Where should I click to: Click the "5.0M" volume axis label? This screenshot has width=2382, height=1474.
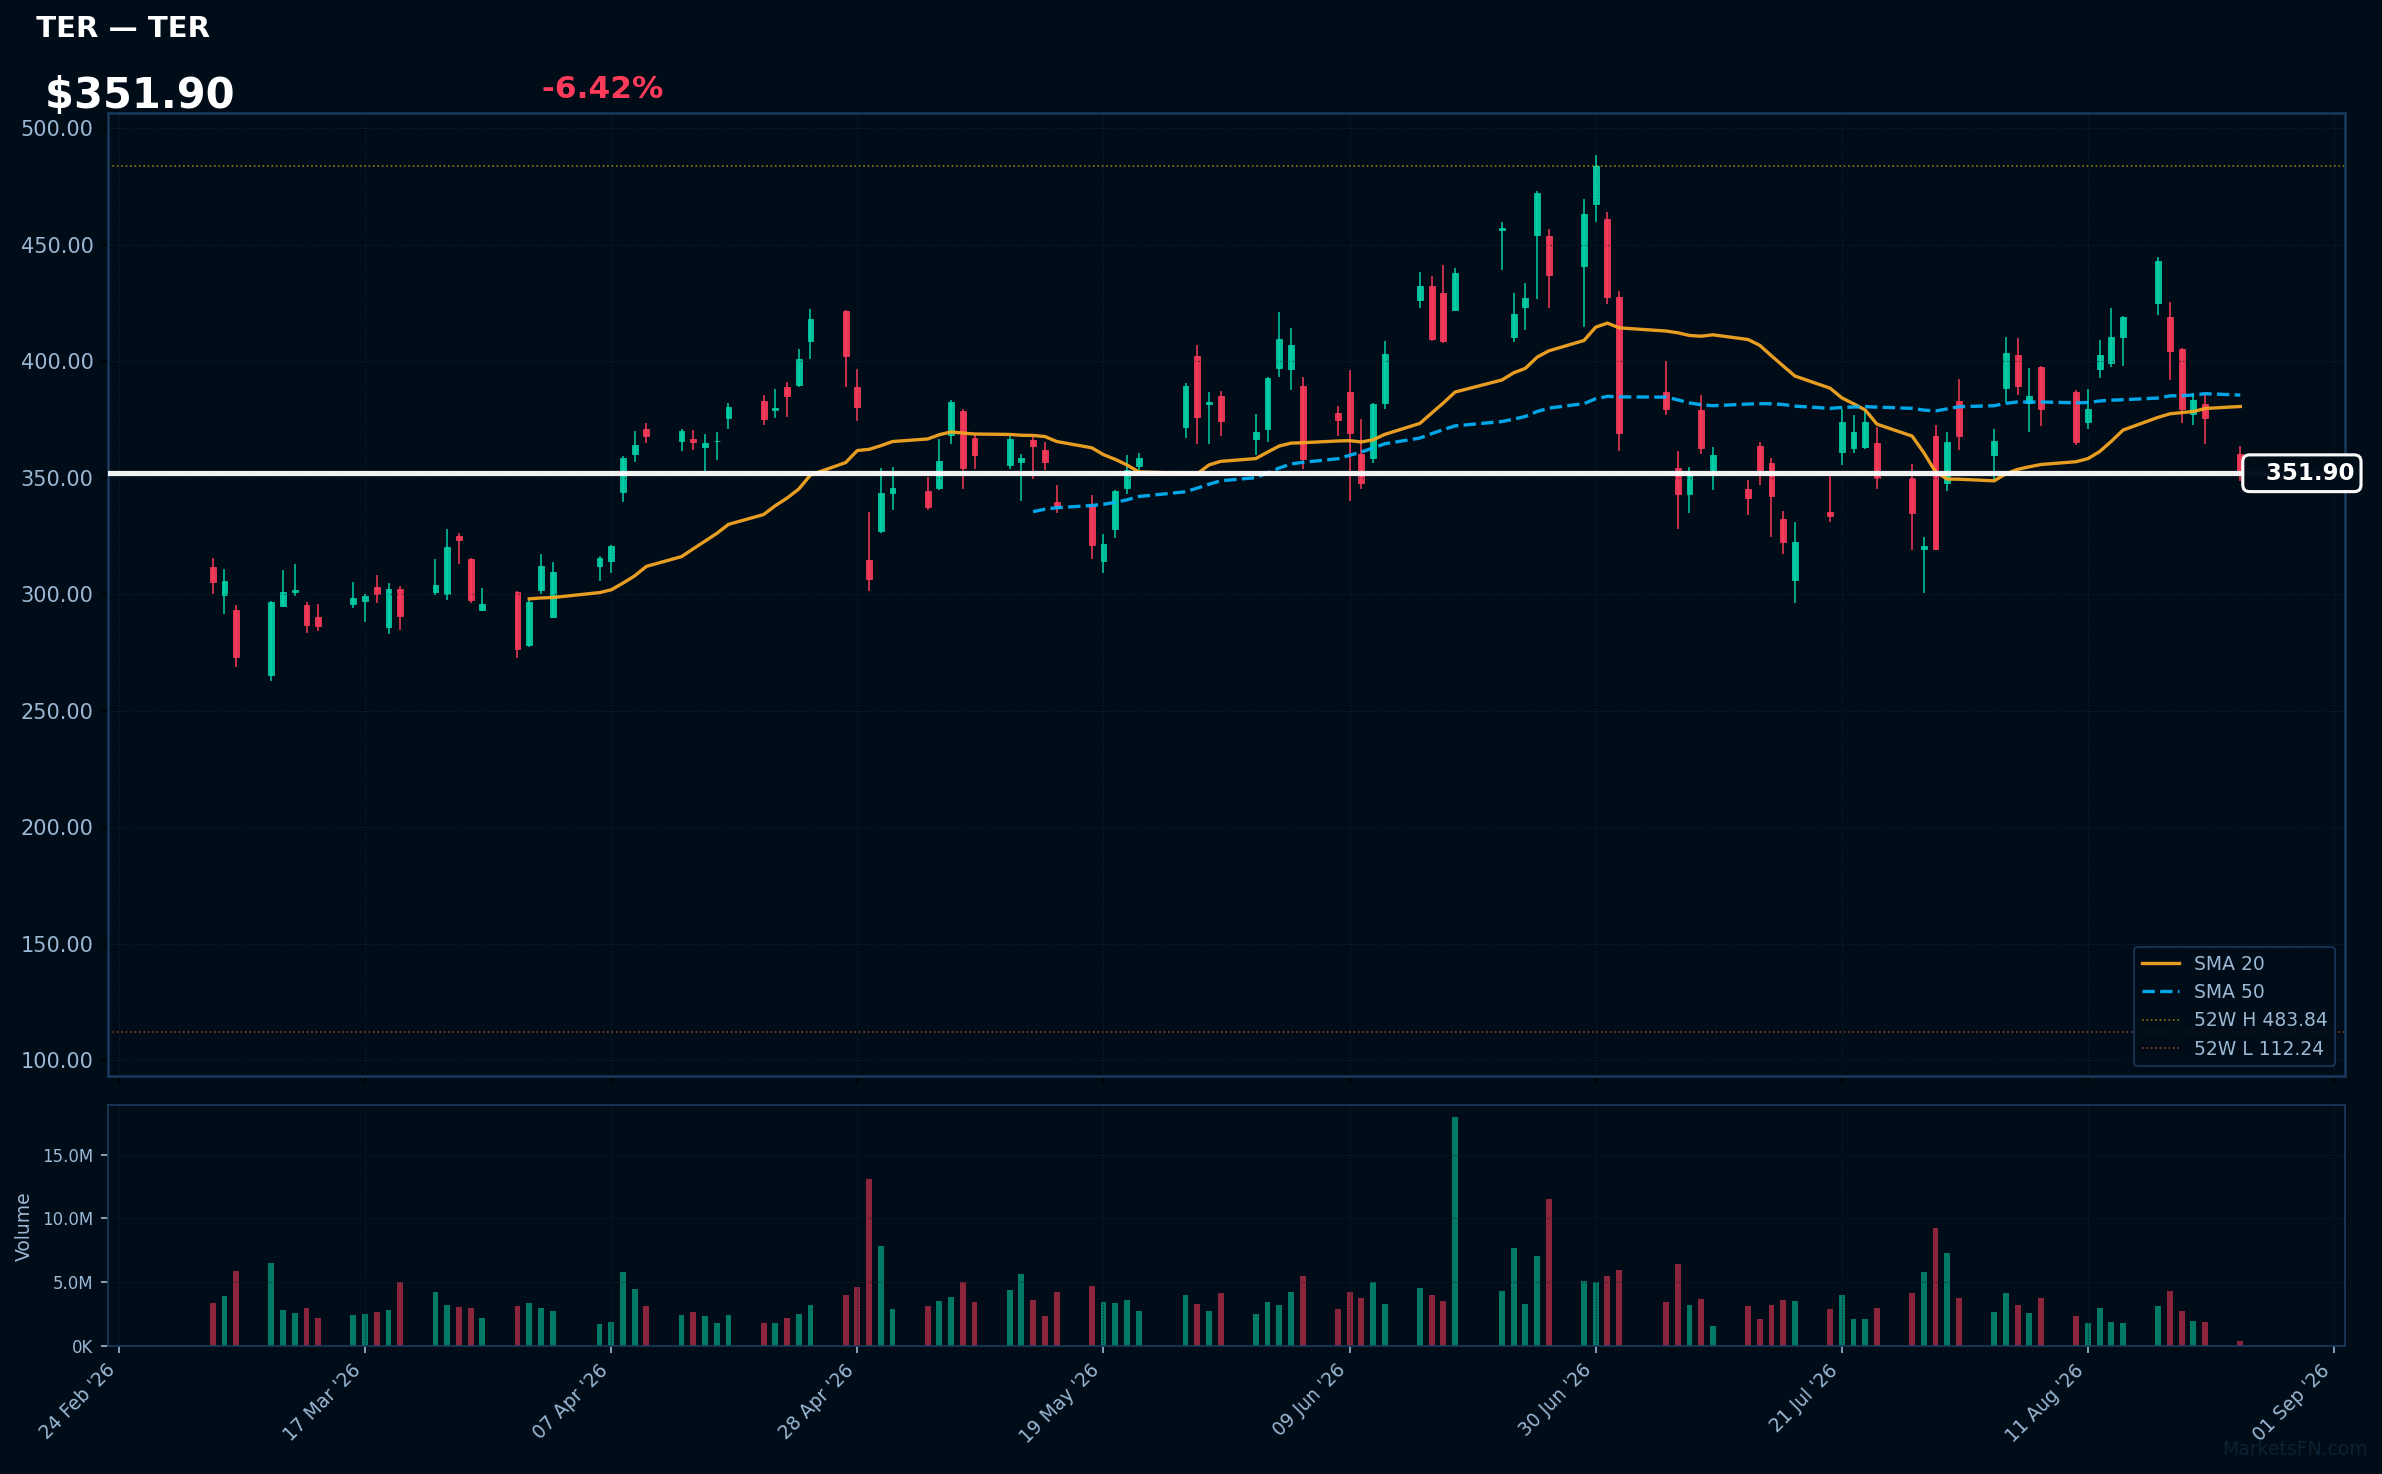tap(73, 1283)
